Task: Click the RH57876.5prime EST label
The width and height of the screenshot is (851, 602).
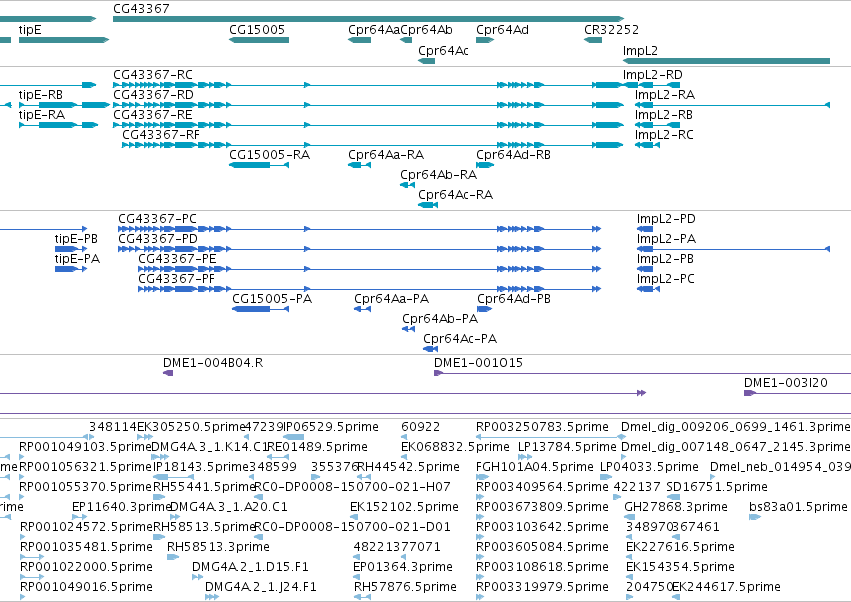Action: [405, 587]
